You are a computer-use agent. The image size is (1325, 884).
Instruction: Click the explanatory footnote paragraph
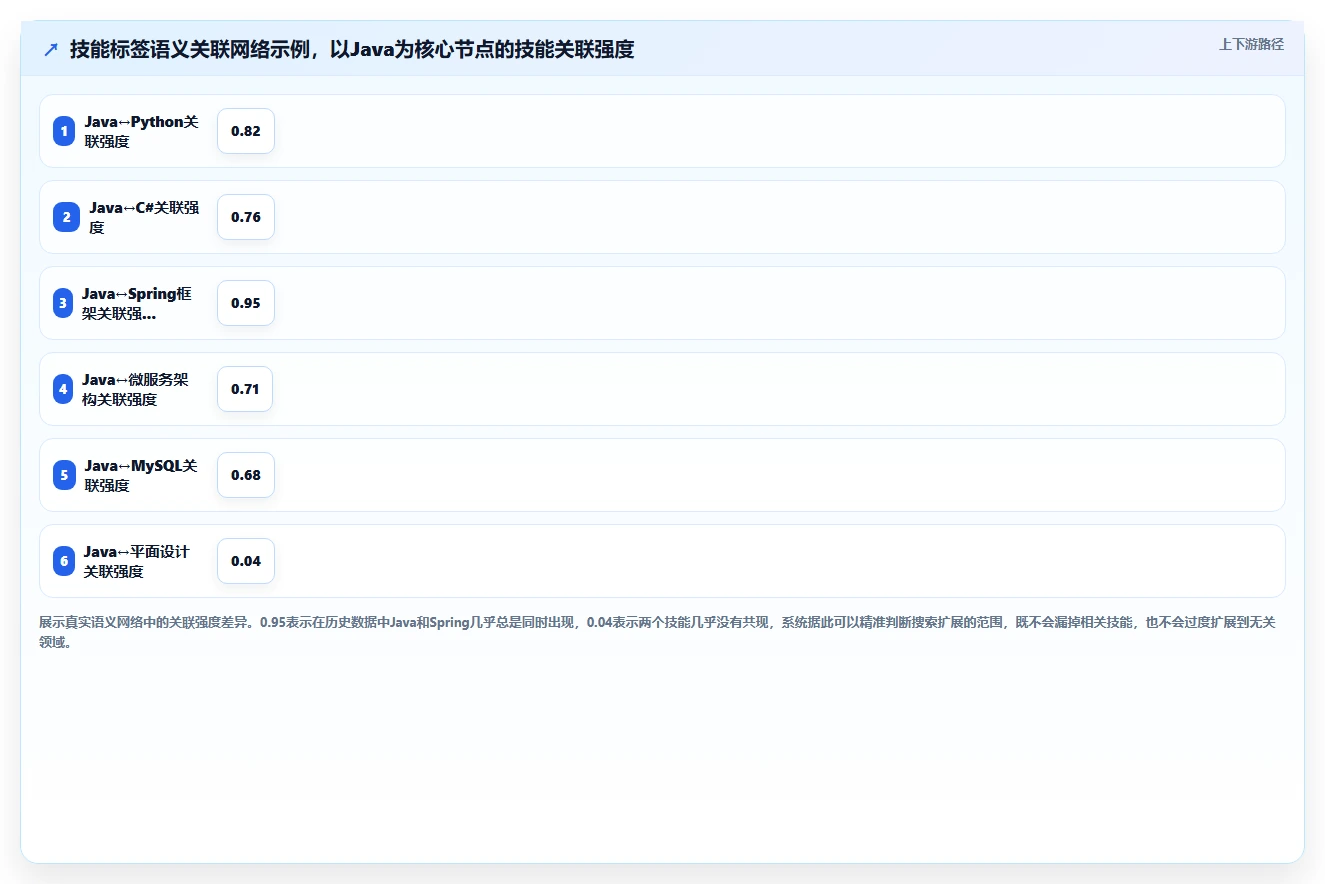coord(657,632)
